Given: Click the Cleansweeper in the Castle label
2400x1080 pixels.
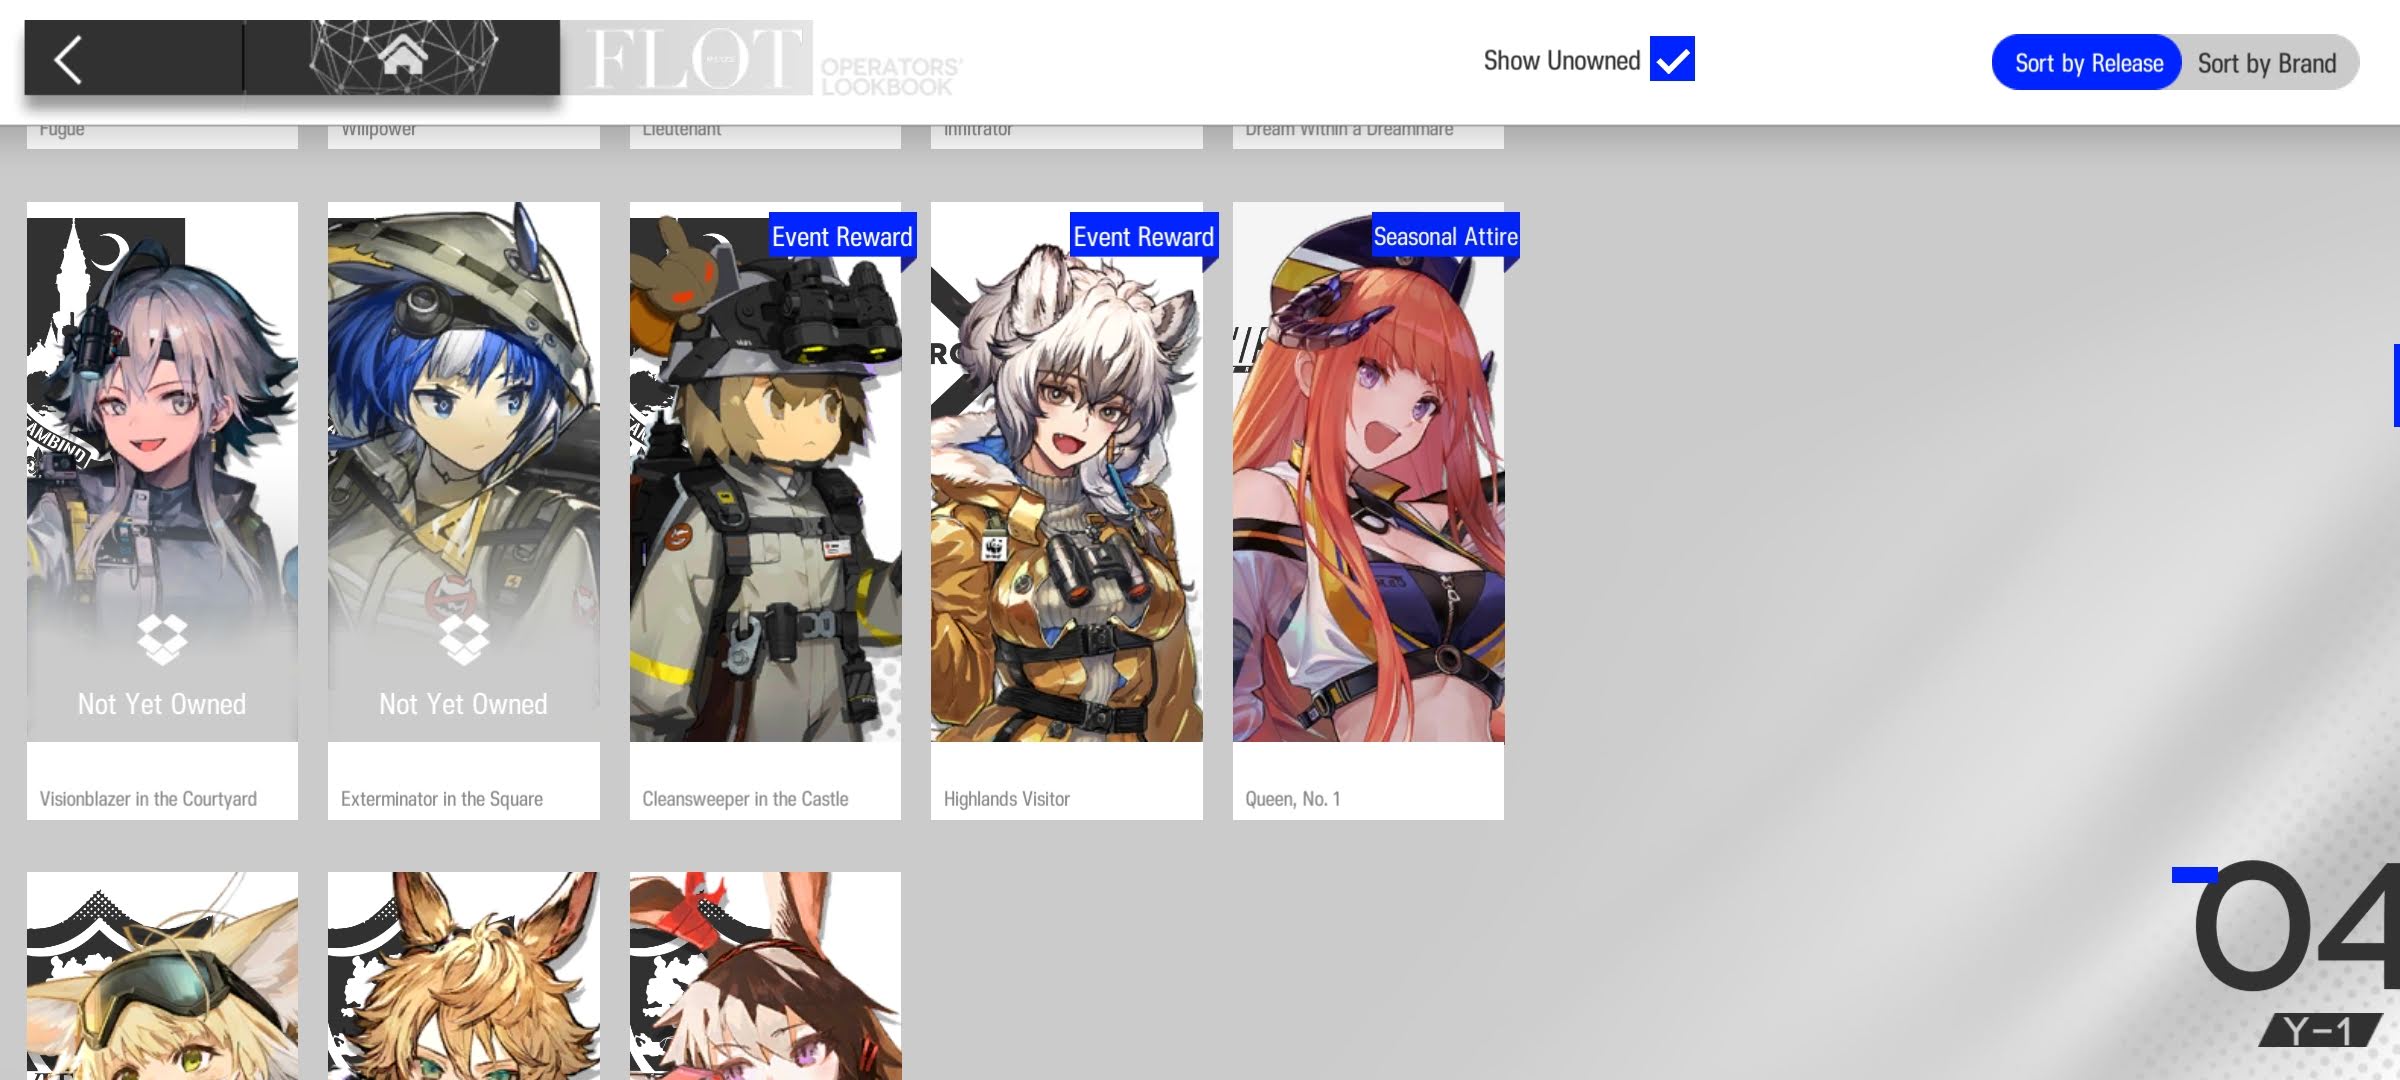Looking at the screenshot, I should pos(745,799).
